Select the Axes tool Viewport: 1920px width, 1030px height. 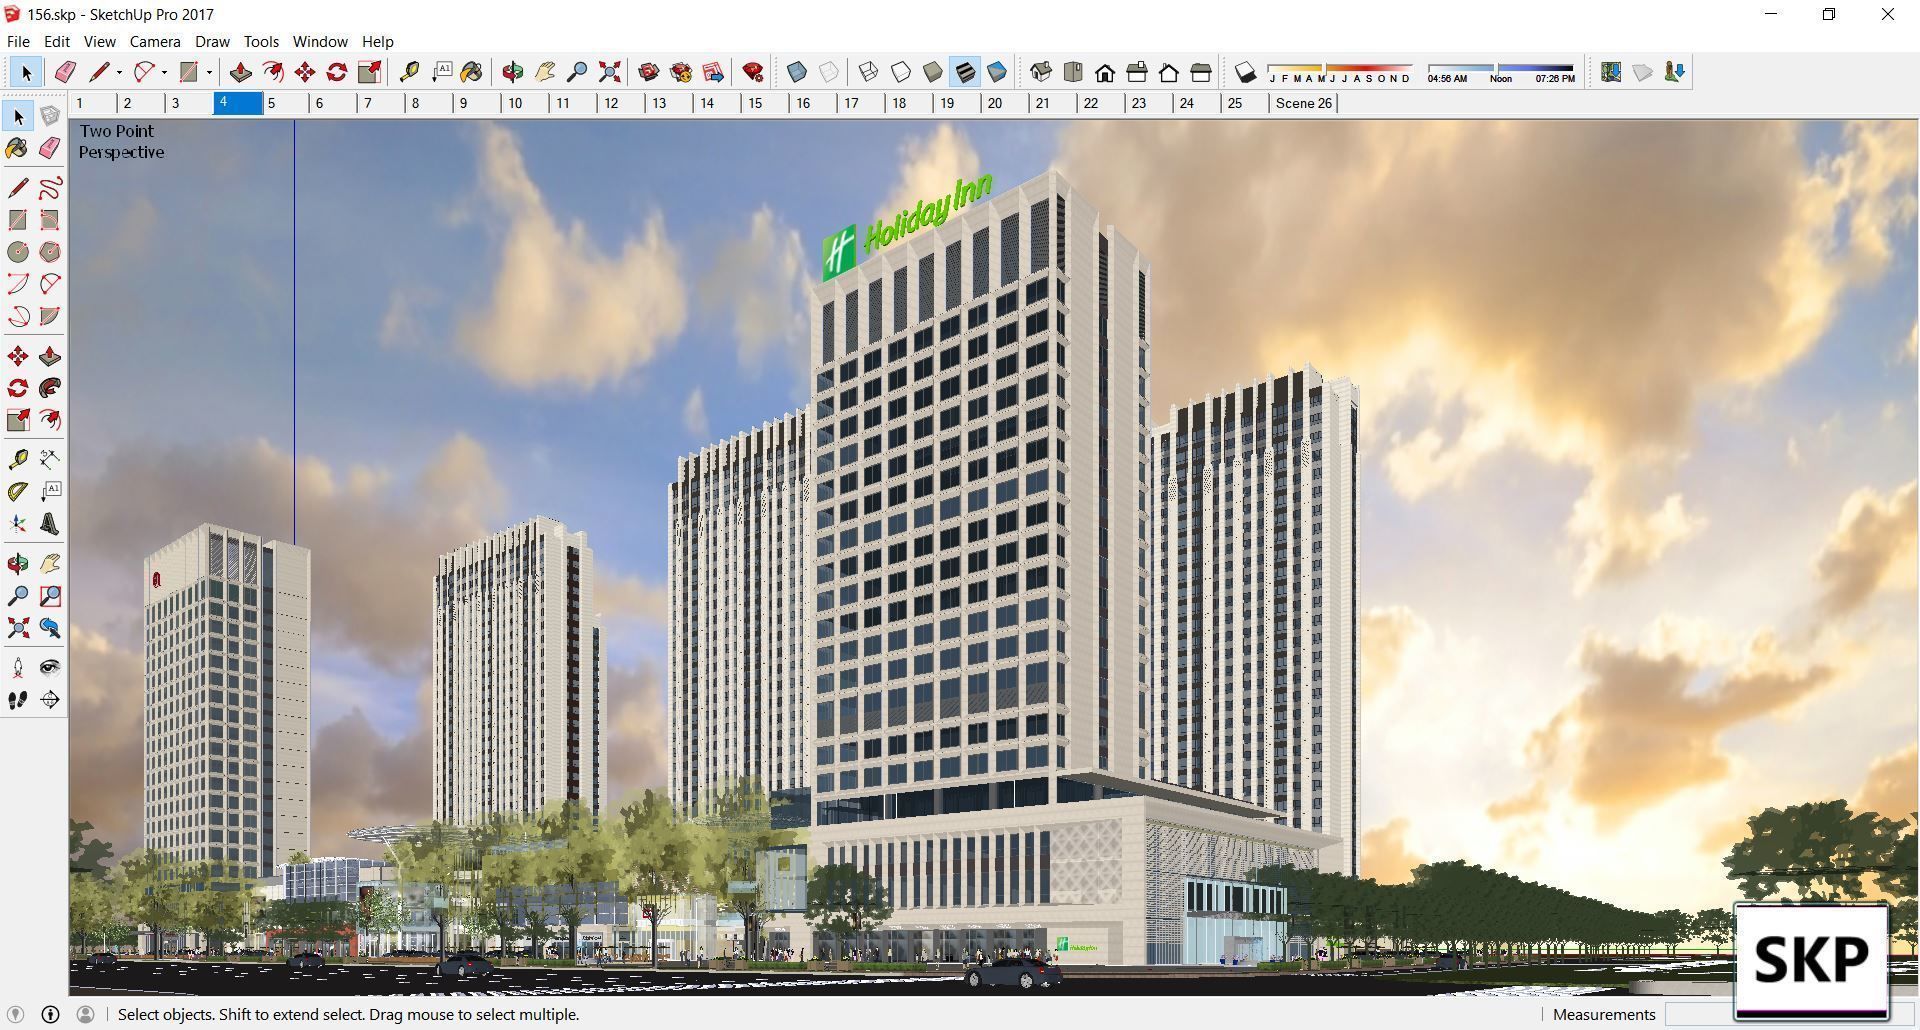(18, 524)
